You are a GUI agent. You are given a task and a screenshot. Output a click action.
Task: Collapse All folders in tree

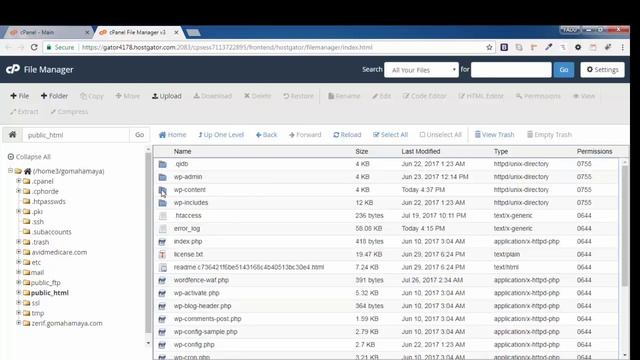pos(29,157)
